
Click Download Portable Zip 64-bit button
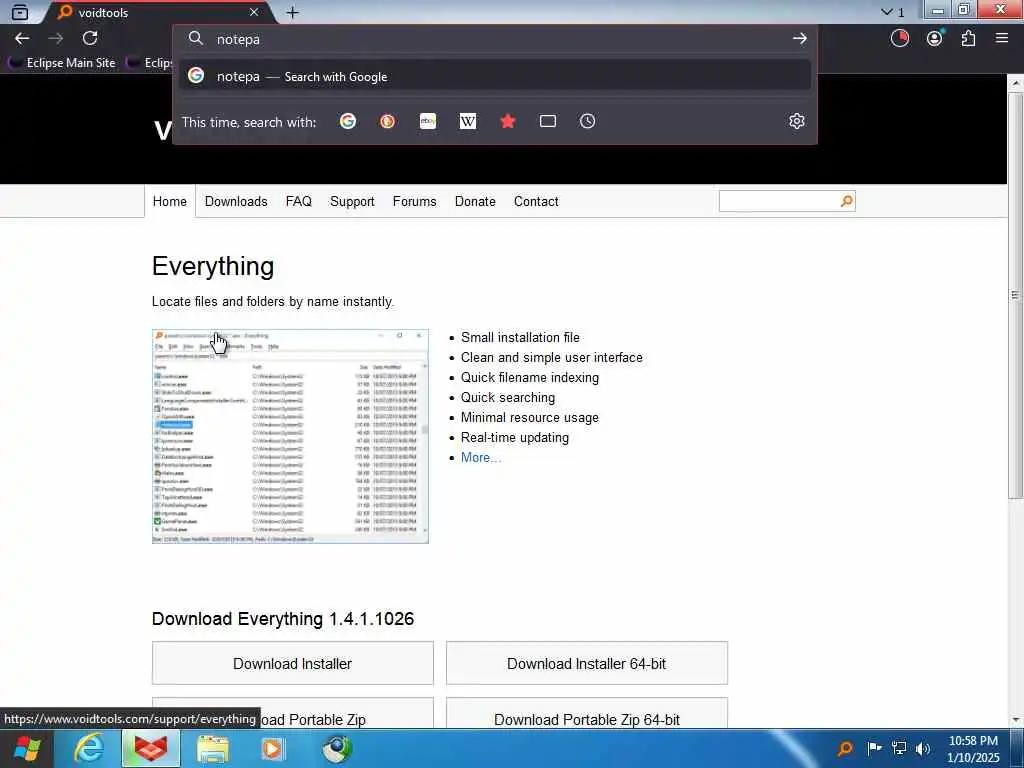pos(586,714)
